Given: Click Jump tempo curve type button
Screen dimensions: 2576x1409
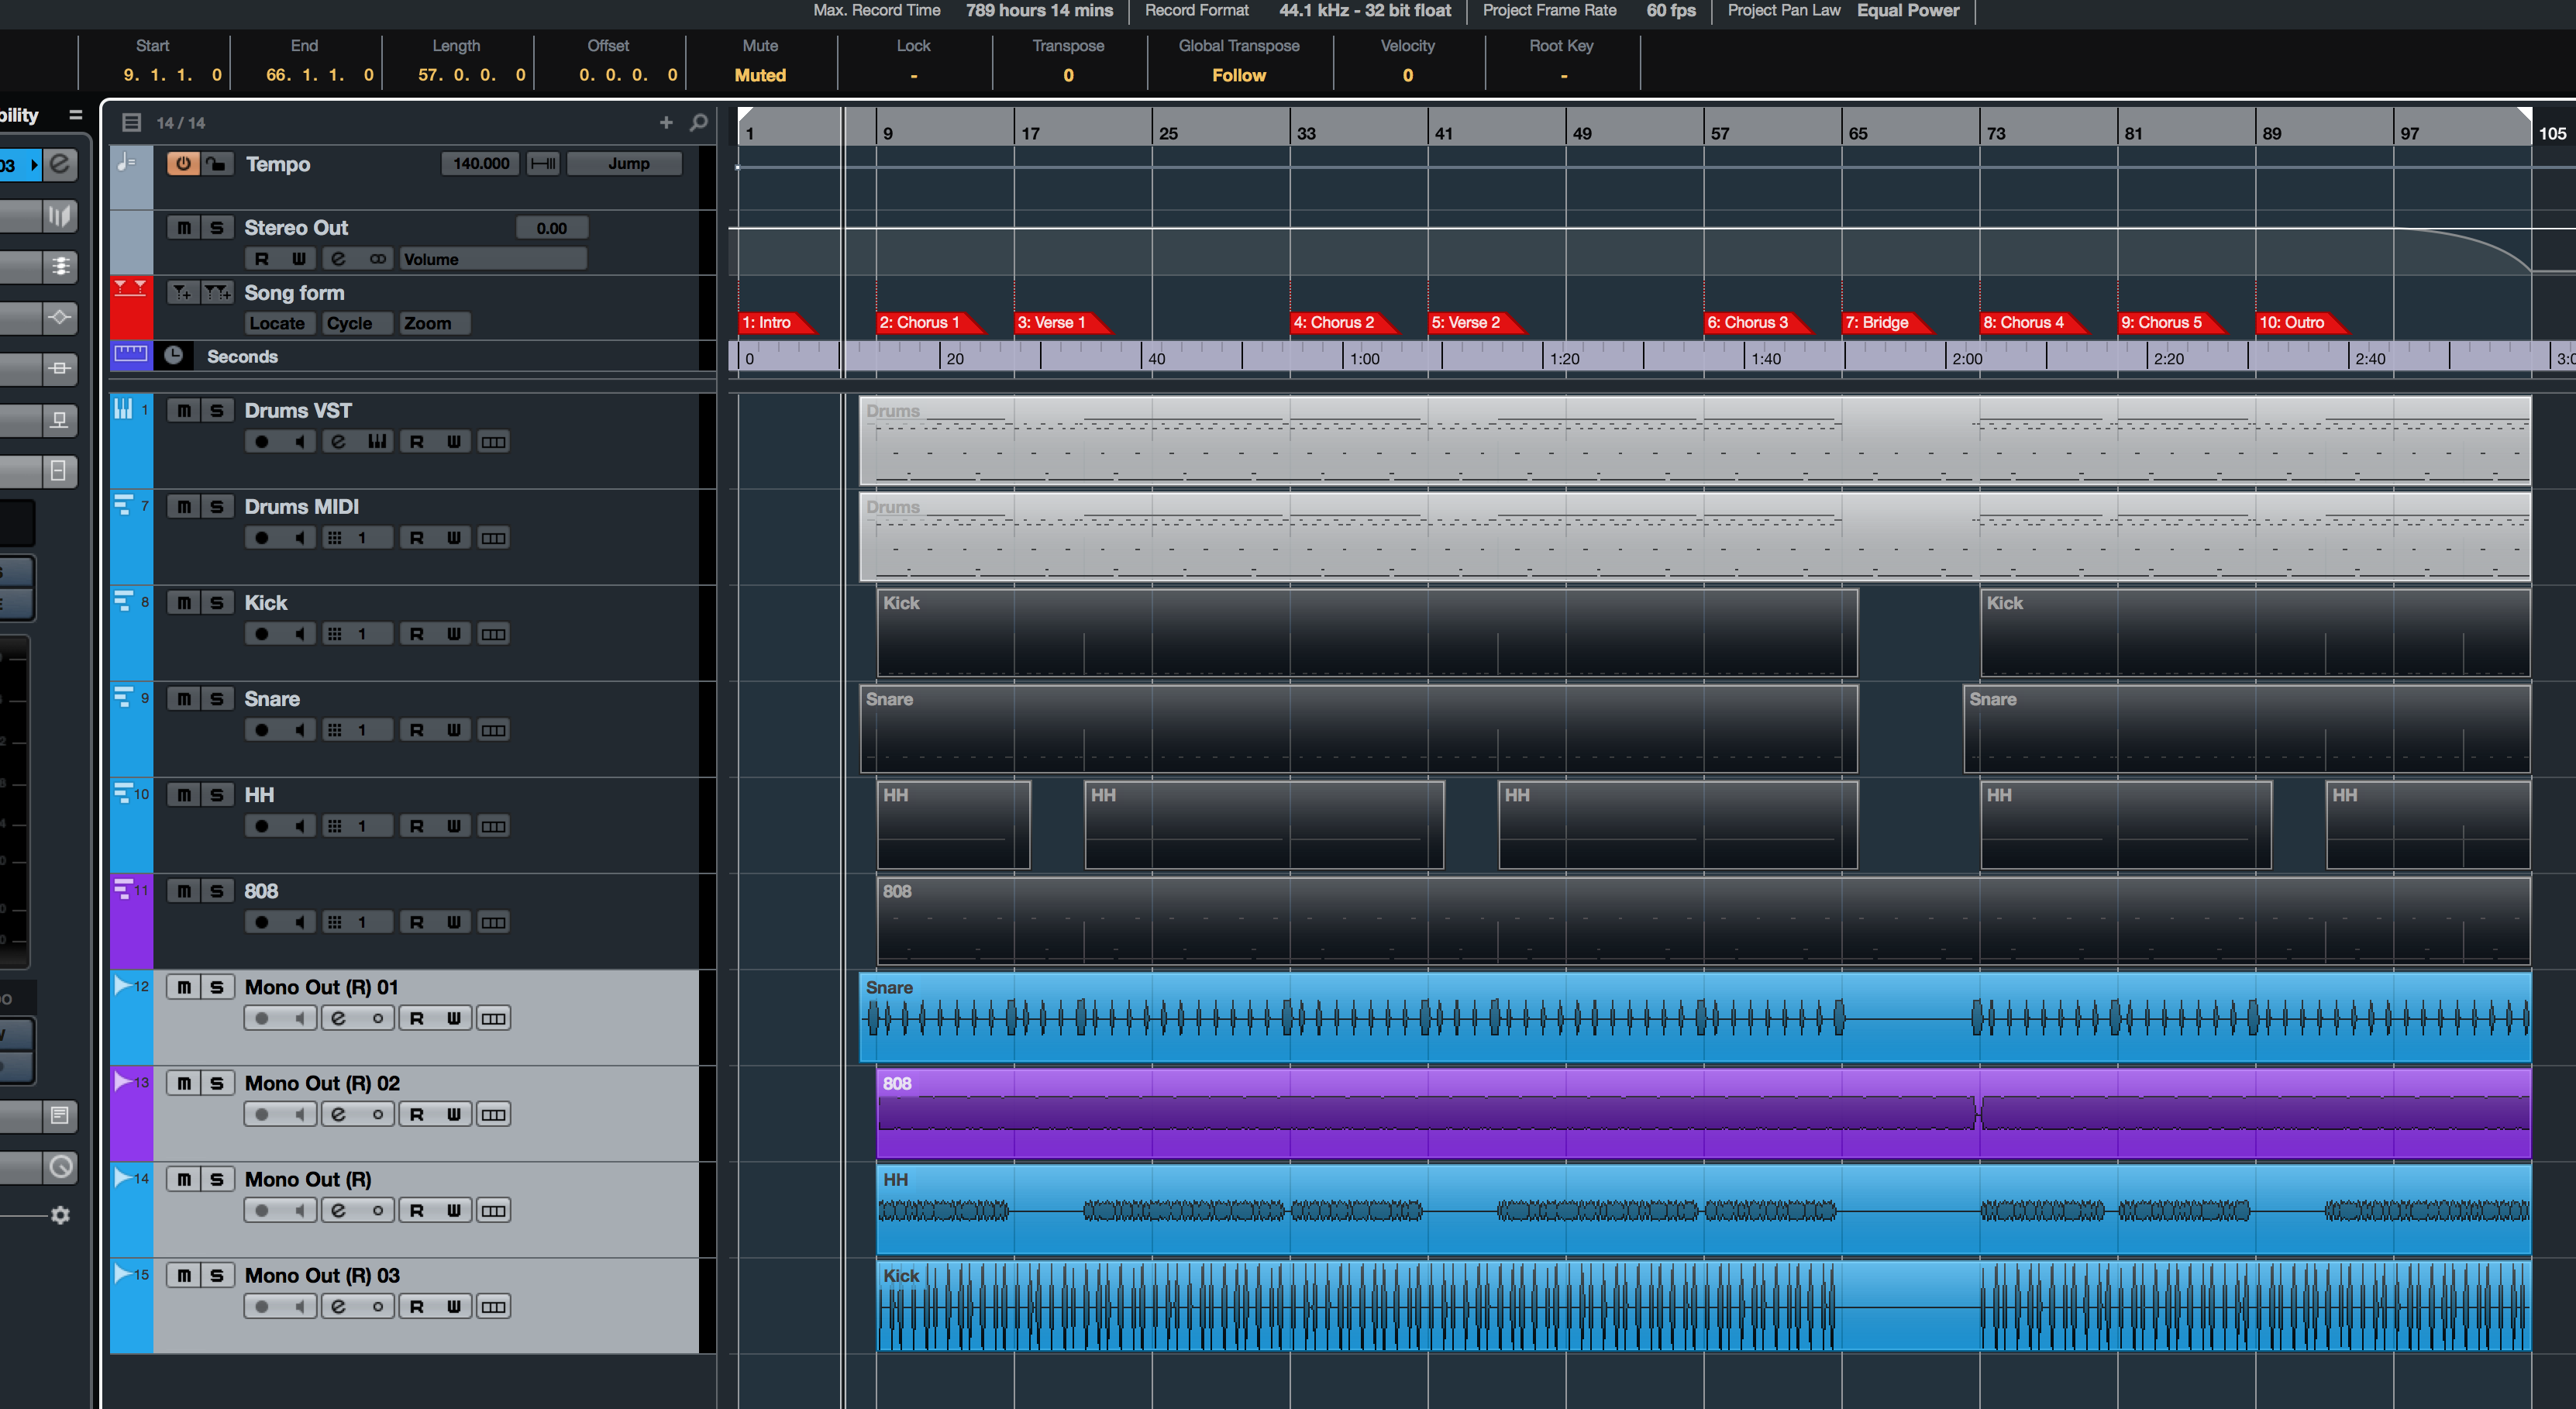Looking at the screenshot, I should [627, 163].
